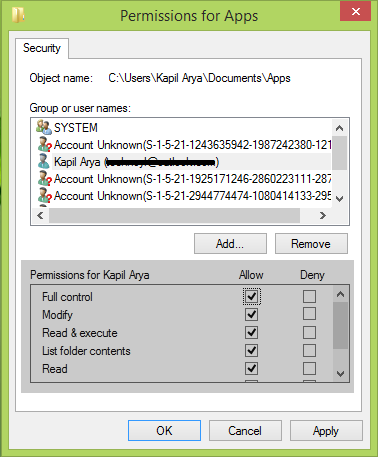Click right arrow of horizontal user list scrollbar
378x457 pixels.
click(322, 216)
